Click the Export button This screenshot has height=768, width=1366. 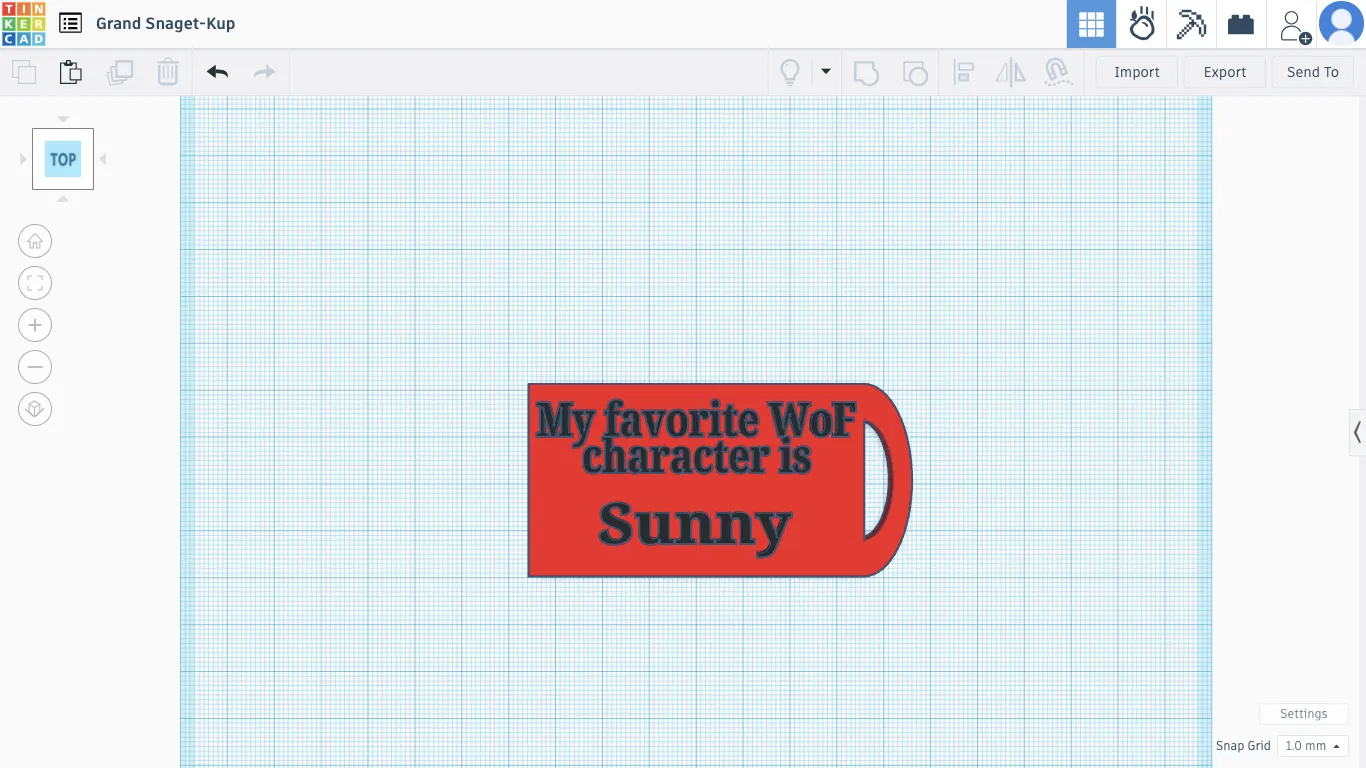[x=1225, y=72]
